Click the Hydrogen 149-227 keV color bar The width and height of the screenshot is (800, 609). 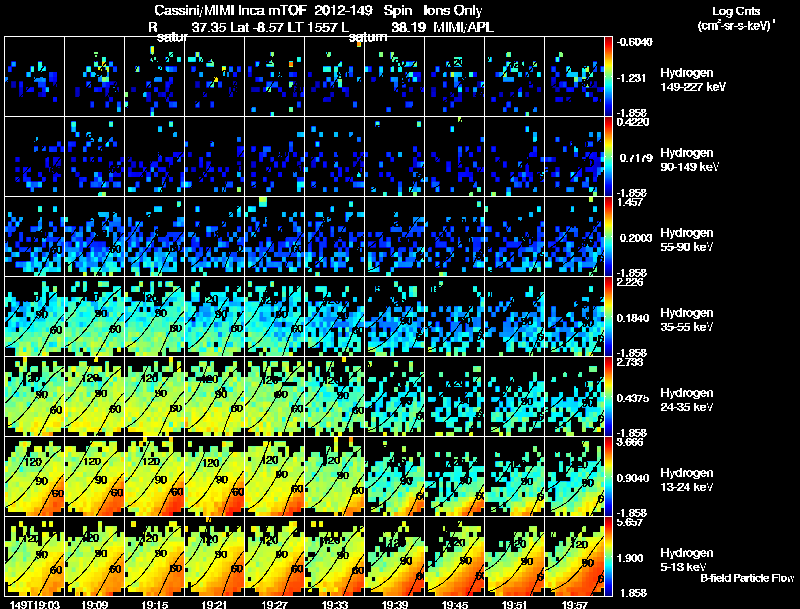[x=608, y=76]
